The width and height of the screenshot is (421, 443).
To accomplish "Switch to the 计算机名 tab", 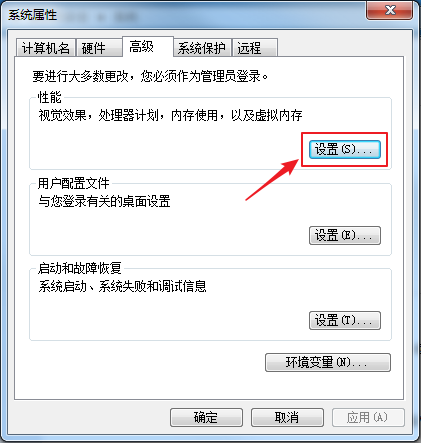I will point(46,48).
